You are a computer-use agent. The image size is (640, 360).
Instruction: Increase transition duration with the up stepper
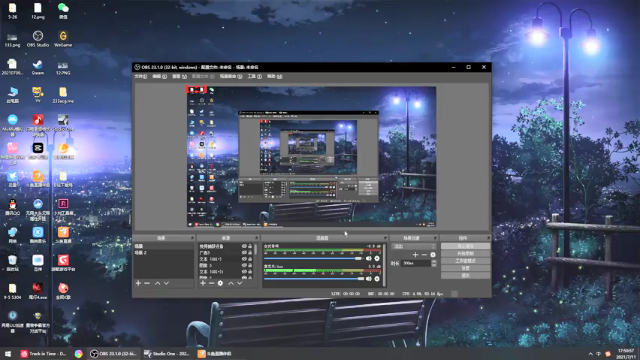click(433, 262)
